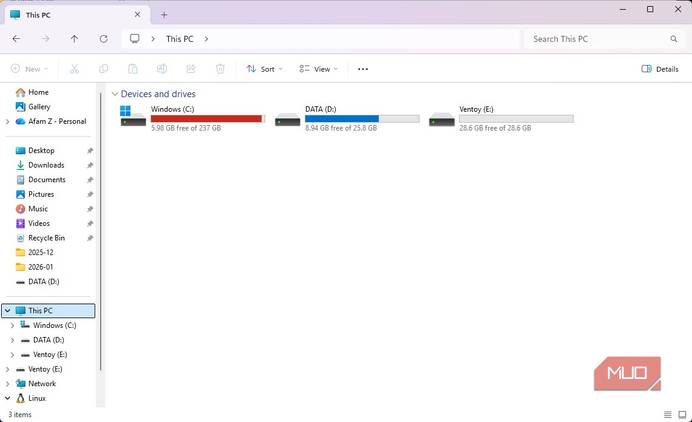This screenshot has width=692, height=422.
Task: Collapse Linux in the navigation pane
Action: pyautogui.click(x=8, y=398)
